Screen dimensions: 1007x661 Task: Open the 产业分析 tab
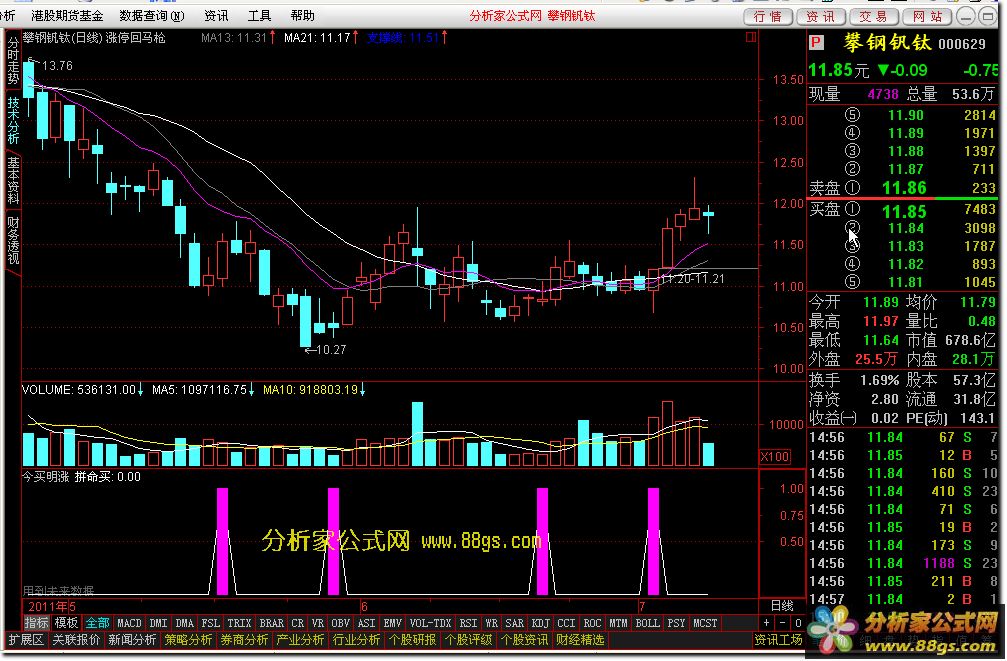tap(300, 639)
